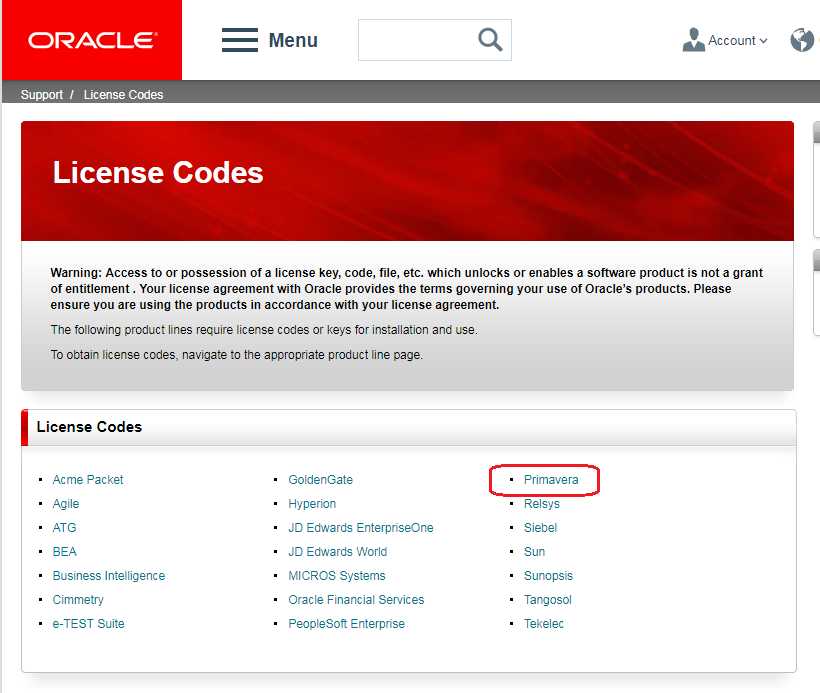This screenshot has height=693, width=820.
Task: Open the globe language icon
Action: (x=802, y=40)
